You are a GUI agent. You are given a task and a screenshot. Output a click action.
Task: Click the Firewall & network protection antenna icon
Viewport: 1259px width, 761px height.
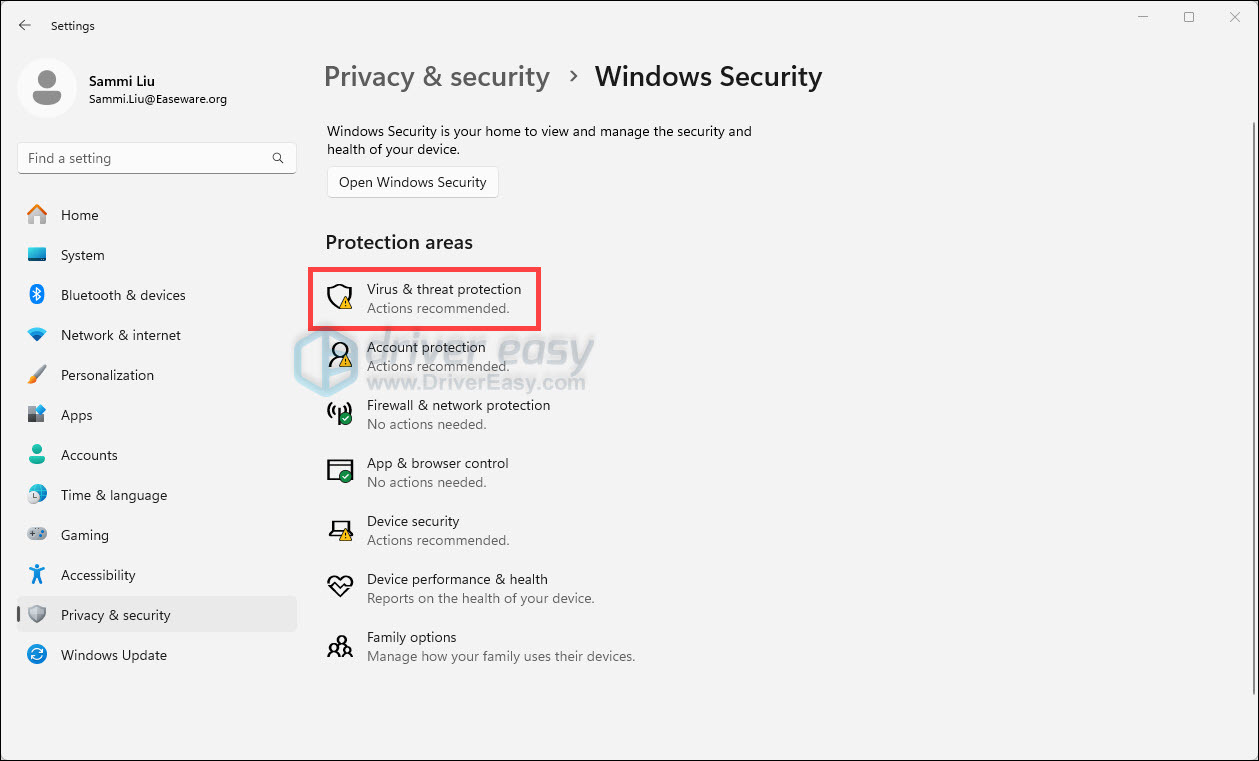pyautogui.click(x=341, y=413)
